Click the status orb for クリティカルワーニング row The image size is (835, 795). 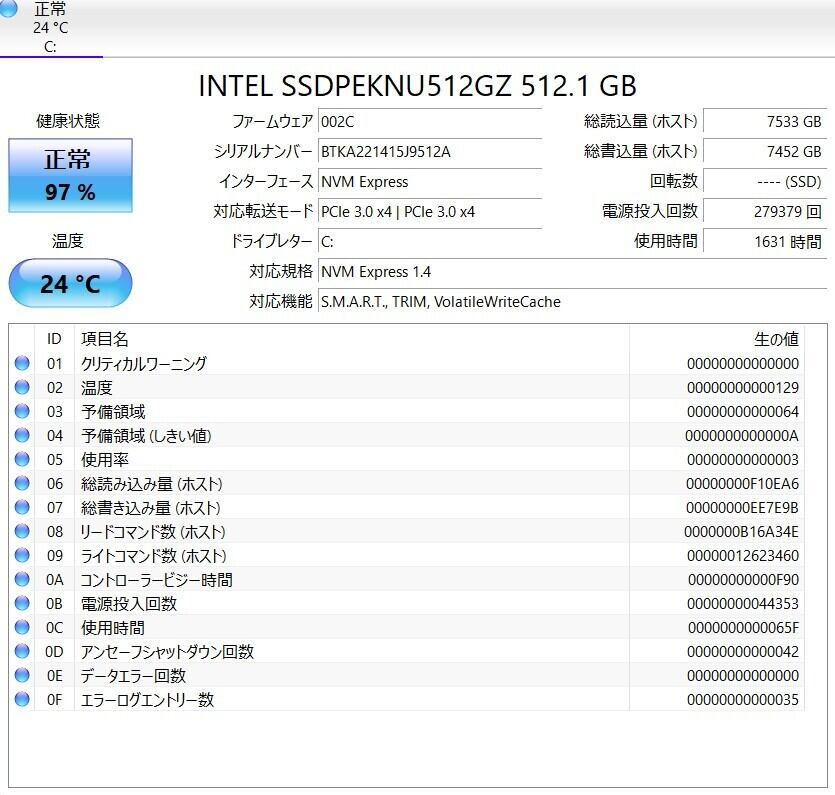pyautogui.click(x=22, y=364)
